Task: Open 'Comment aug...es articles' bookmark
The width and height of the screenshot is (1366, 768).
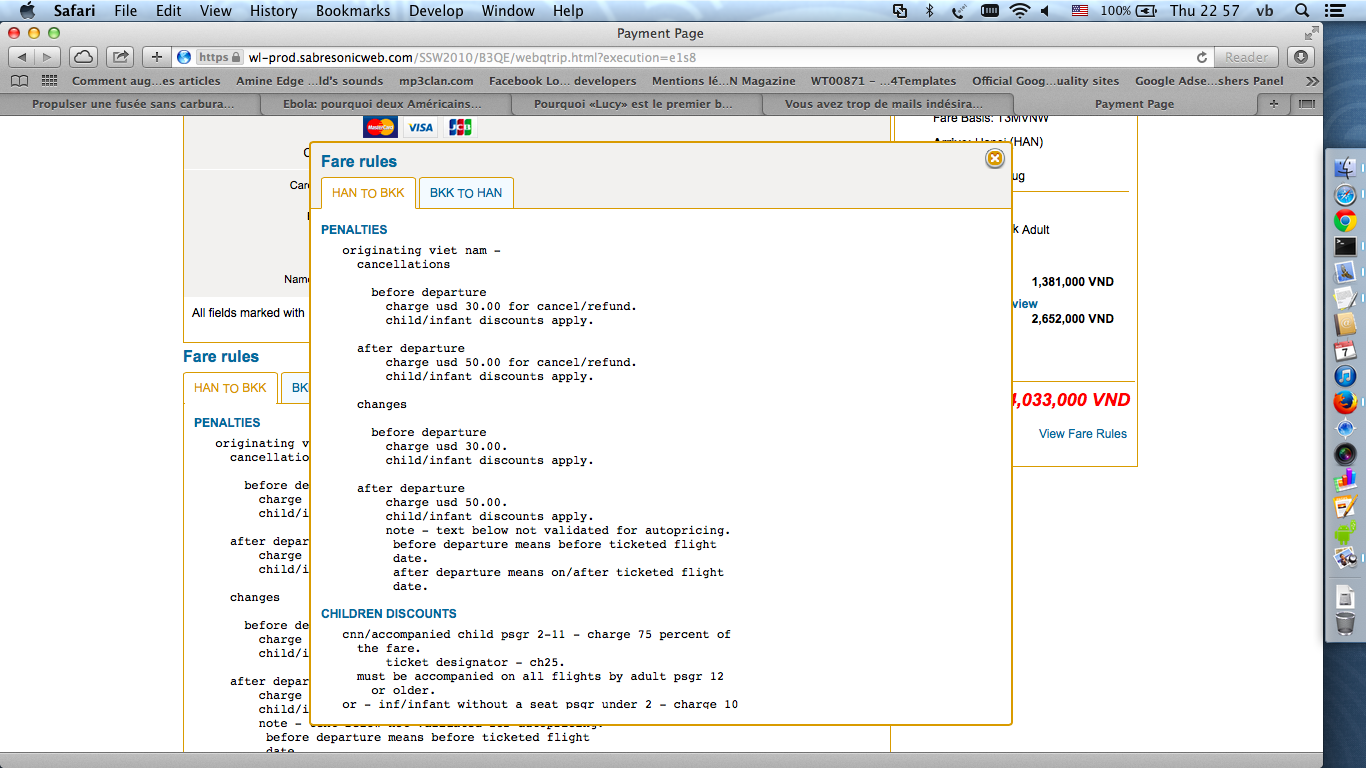Action: click(146, 81)
